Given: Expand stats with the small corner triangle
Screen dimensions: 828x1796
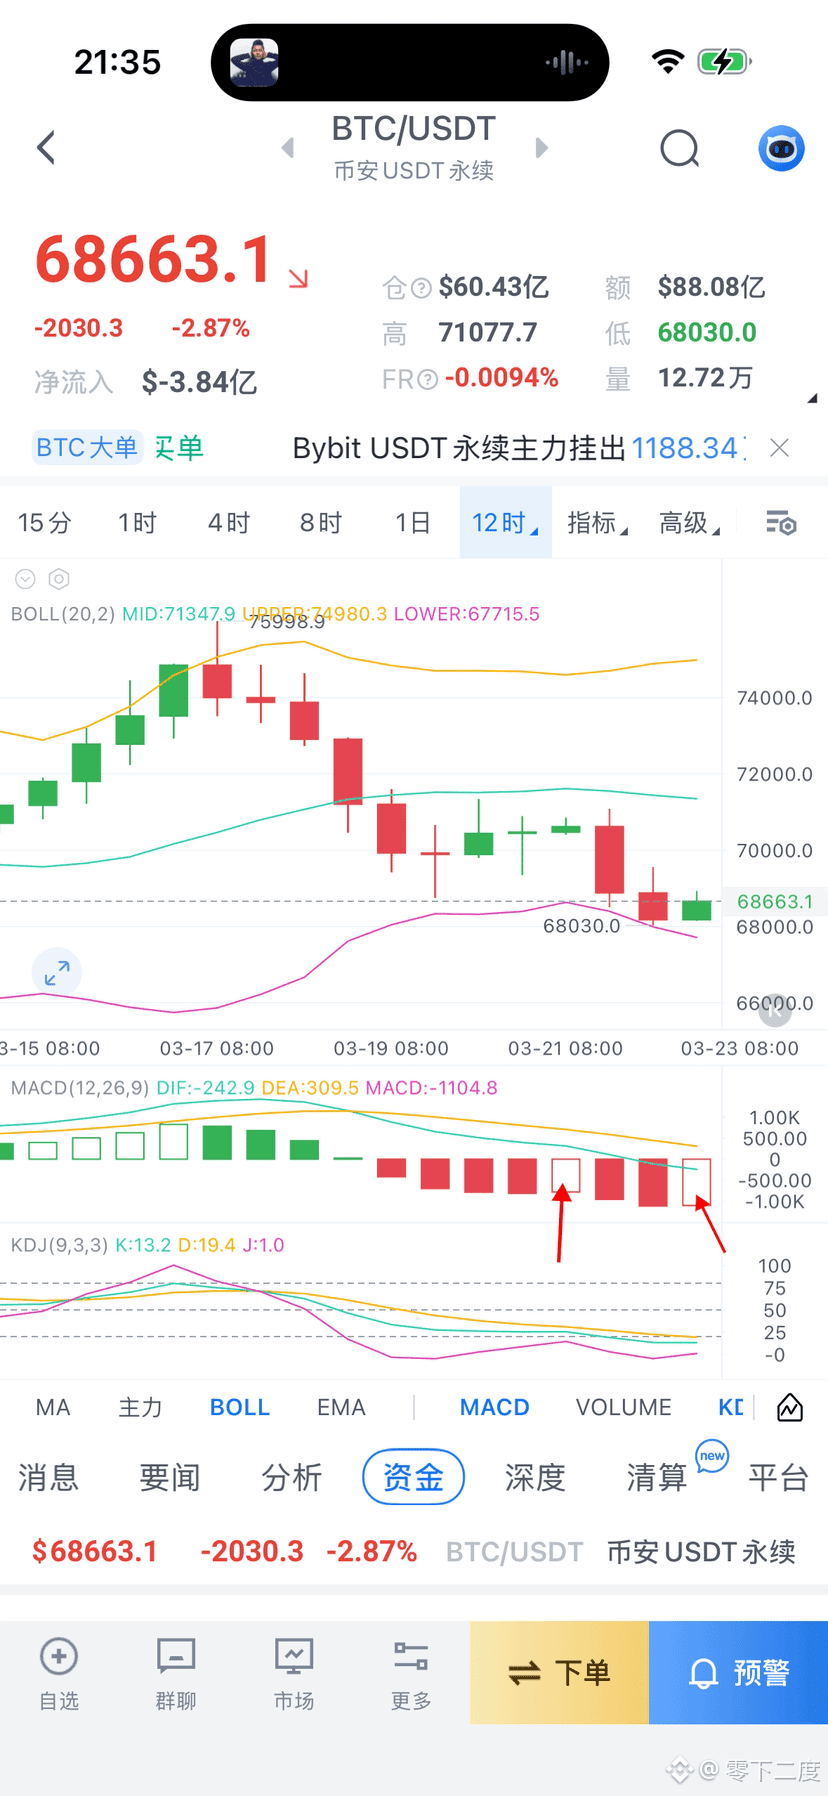Looking at the screenshot, I should [x=812, y=398].
